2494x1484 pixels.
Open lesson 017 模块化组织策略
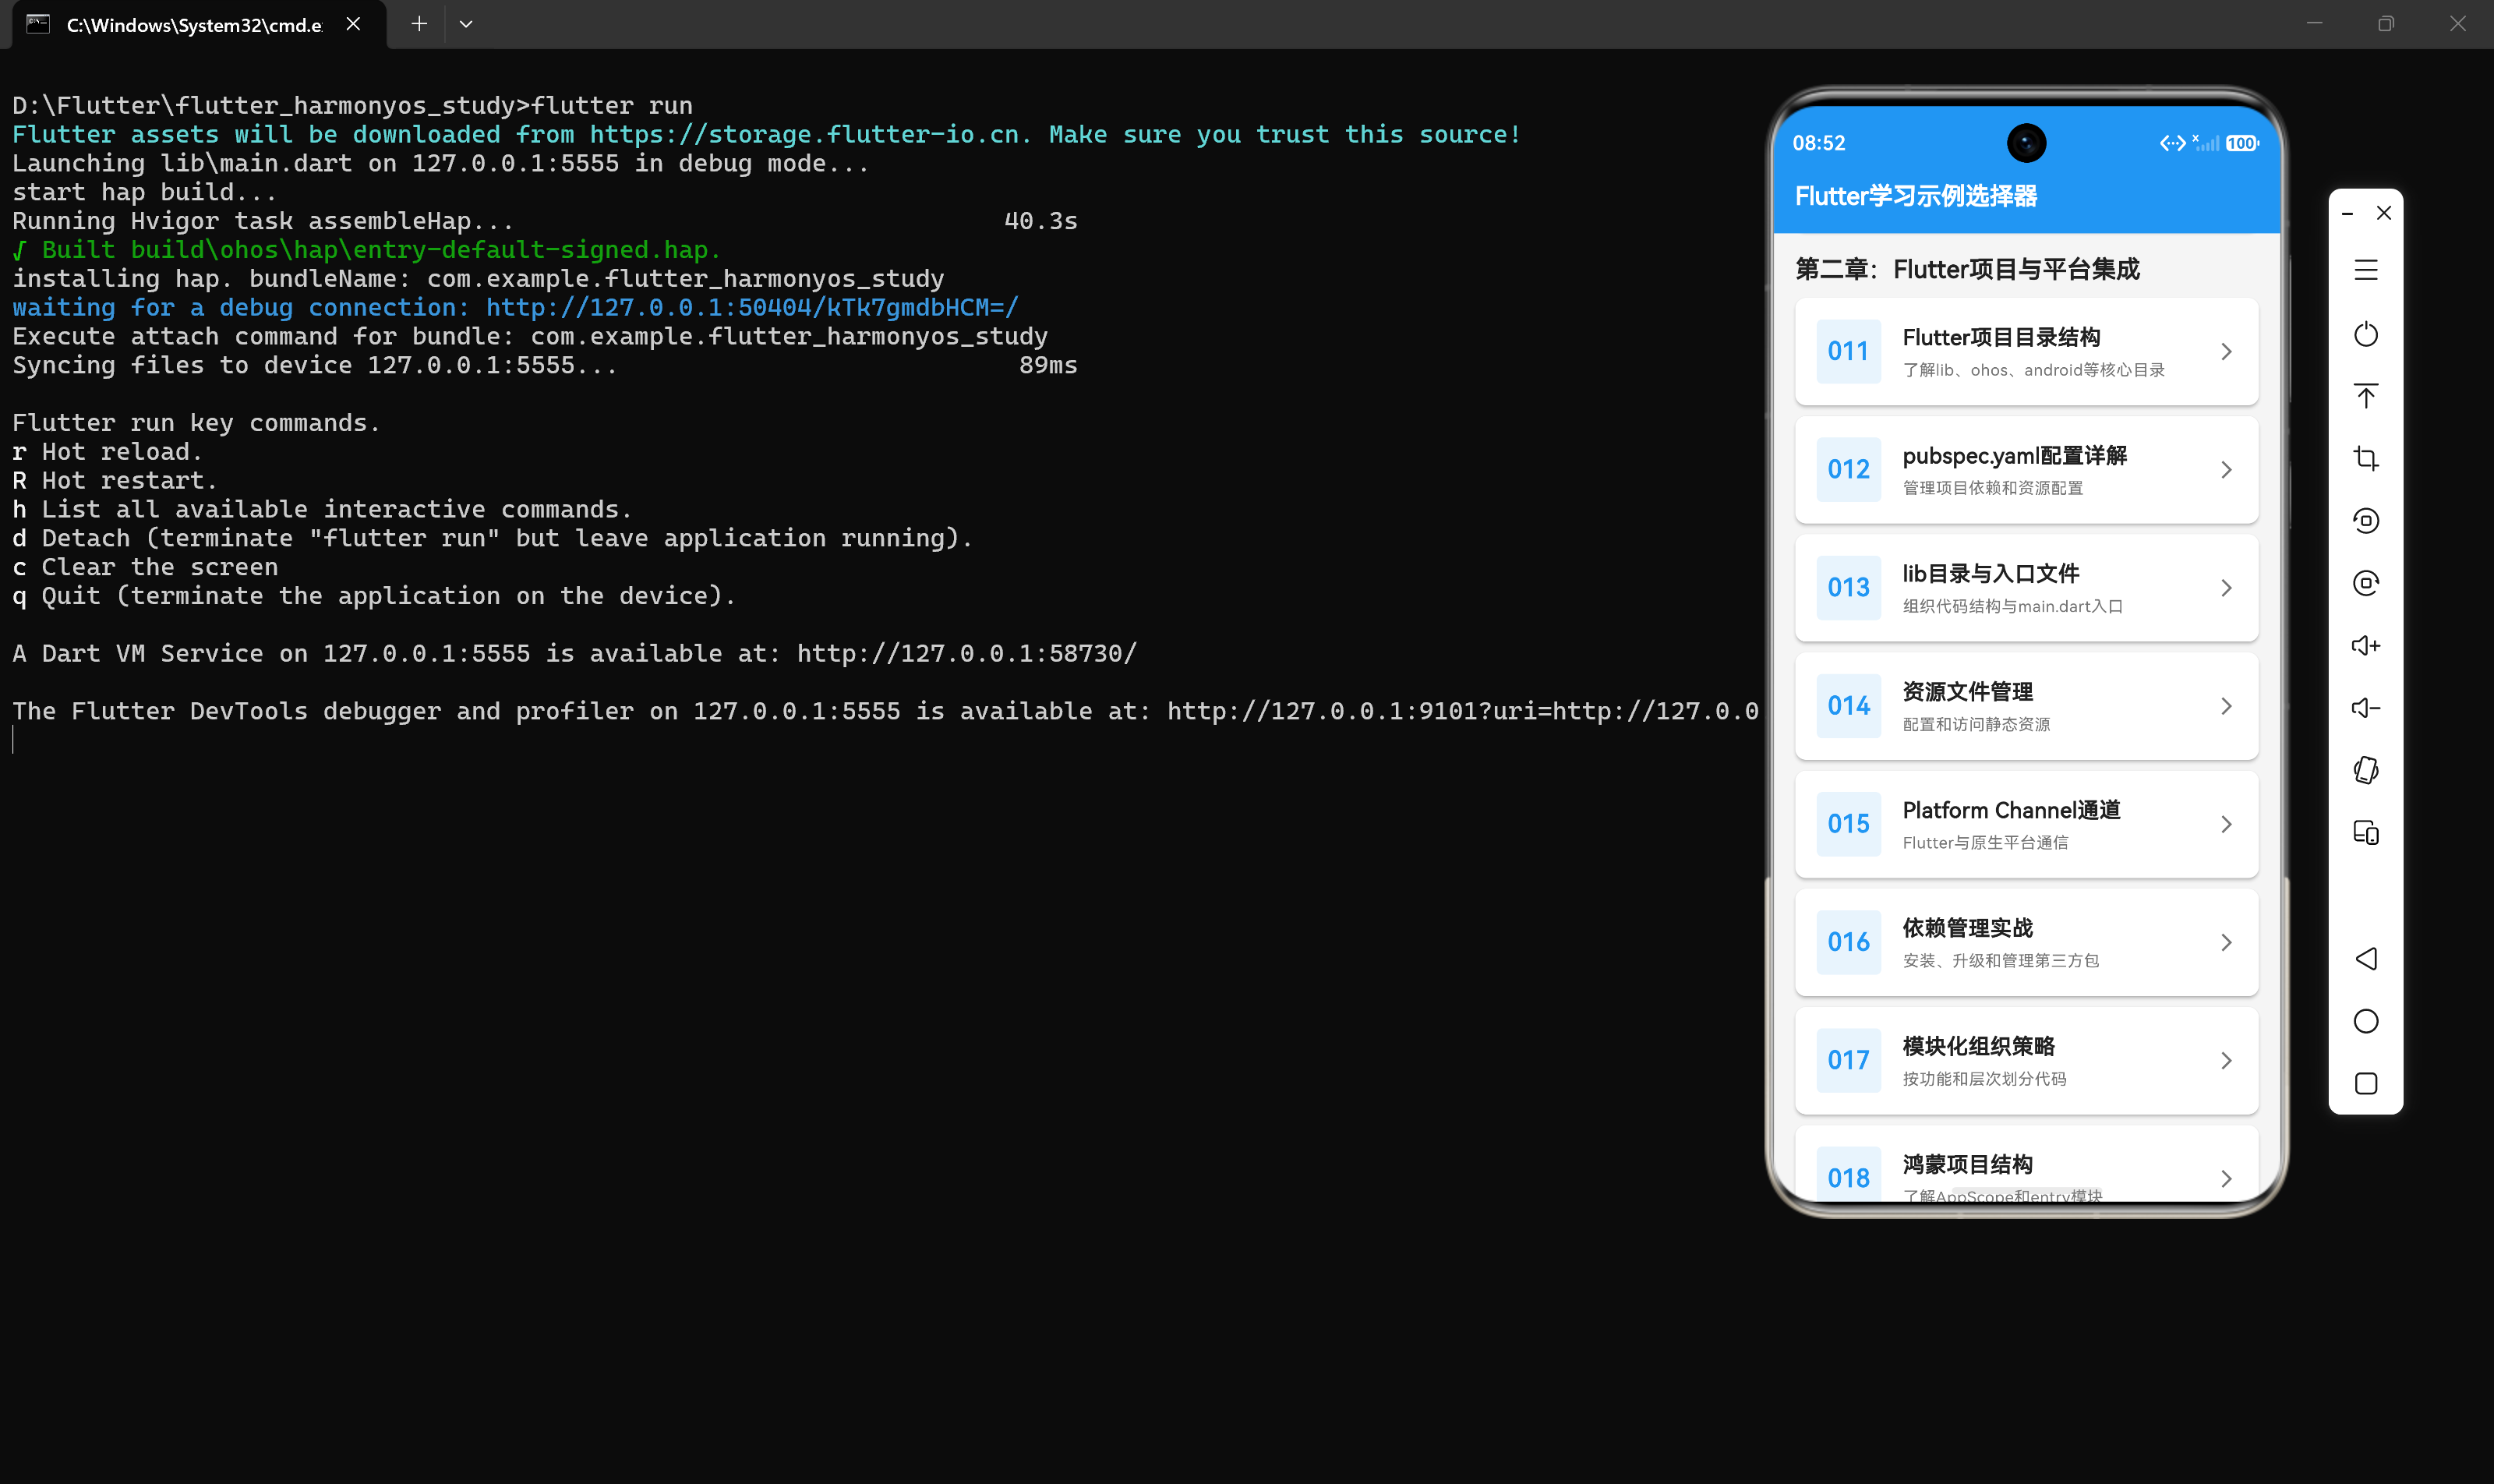[2026, 1060]
